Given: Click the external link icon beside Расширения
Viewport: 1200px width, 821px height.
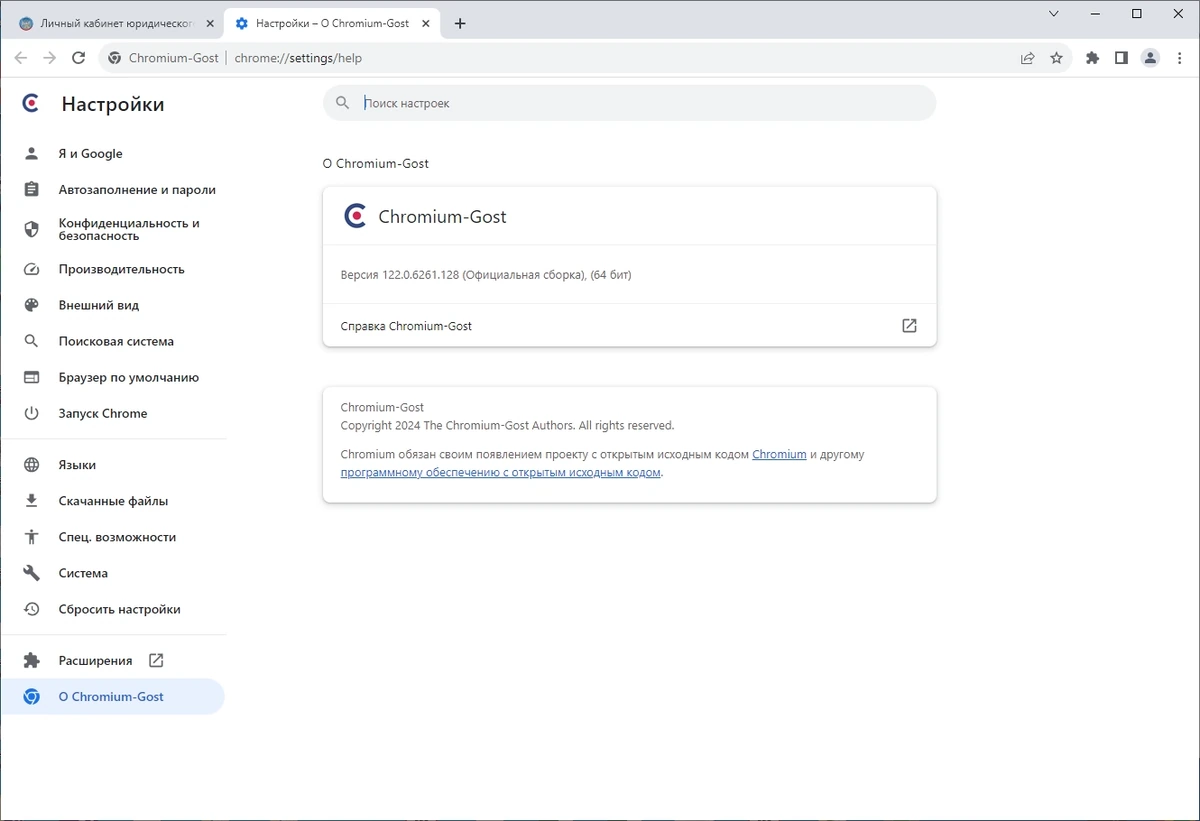Looking at the screenshot, I should point(156,661).
